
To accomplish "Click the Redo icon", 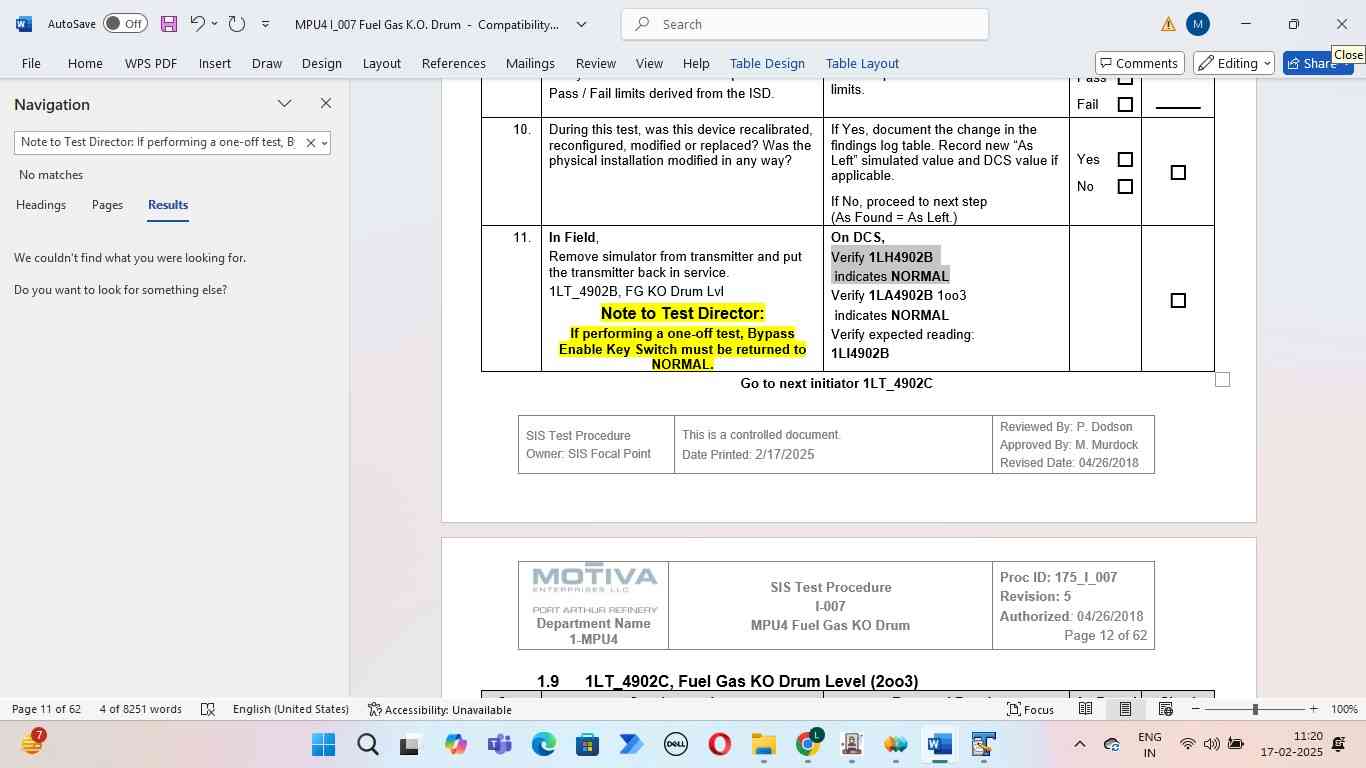I will click(237, 23).
